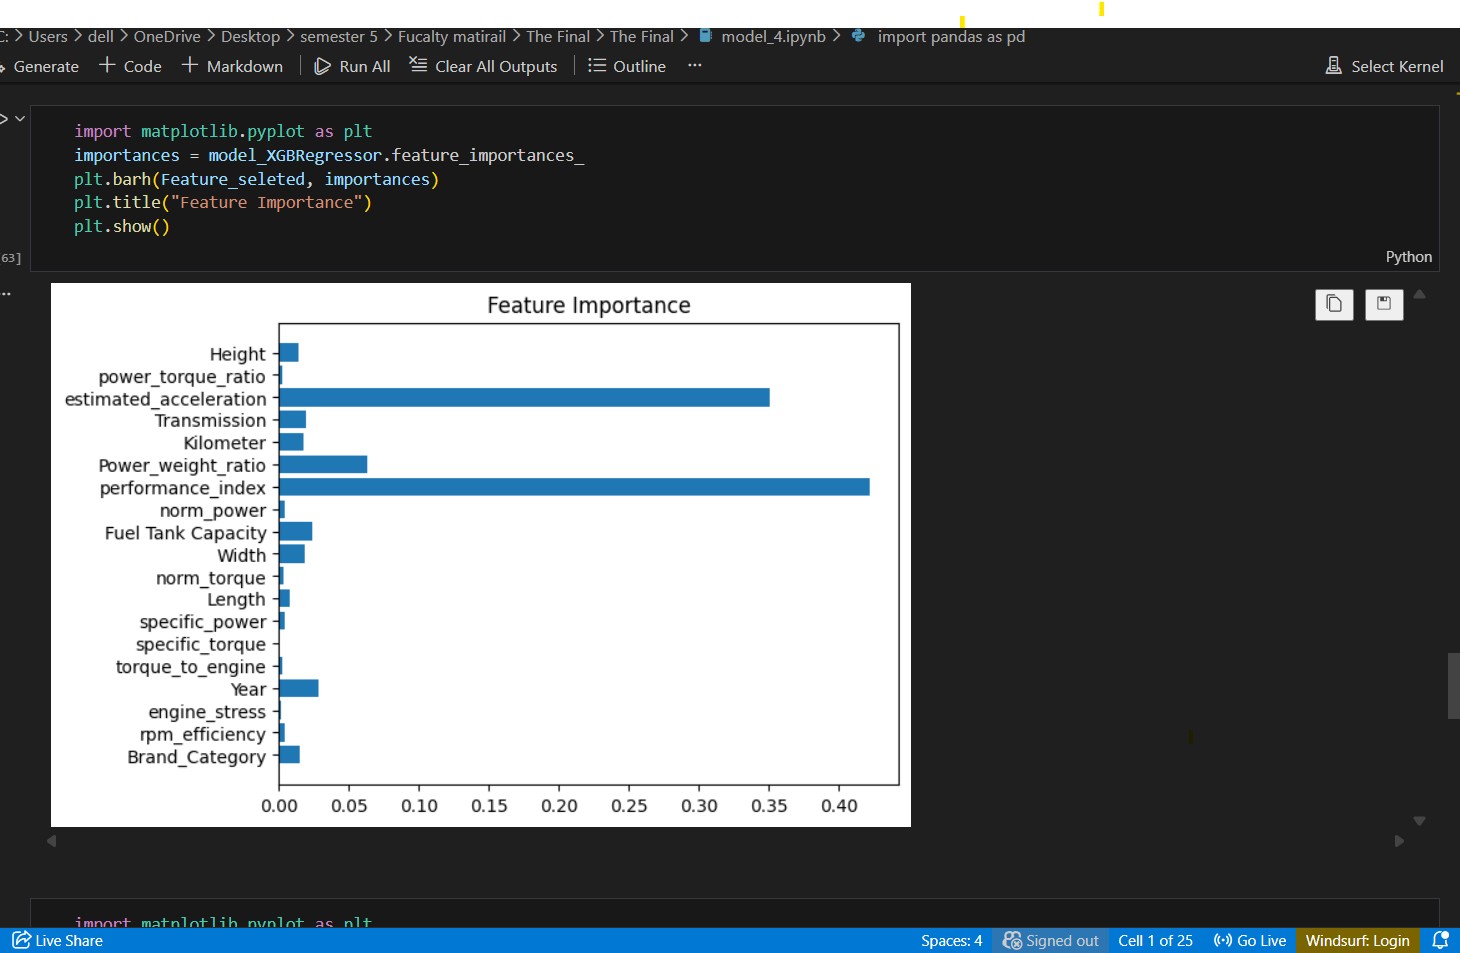Open the notebook Outline view

coord(627,66)
